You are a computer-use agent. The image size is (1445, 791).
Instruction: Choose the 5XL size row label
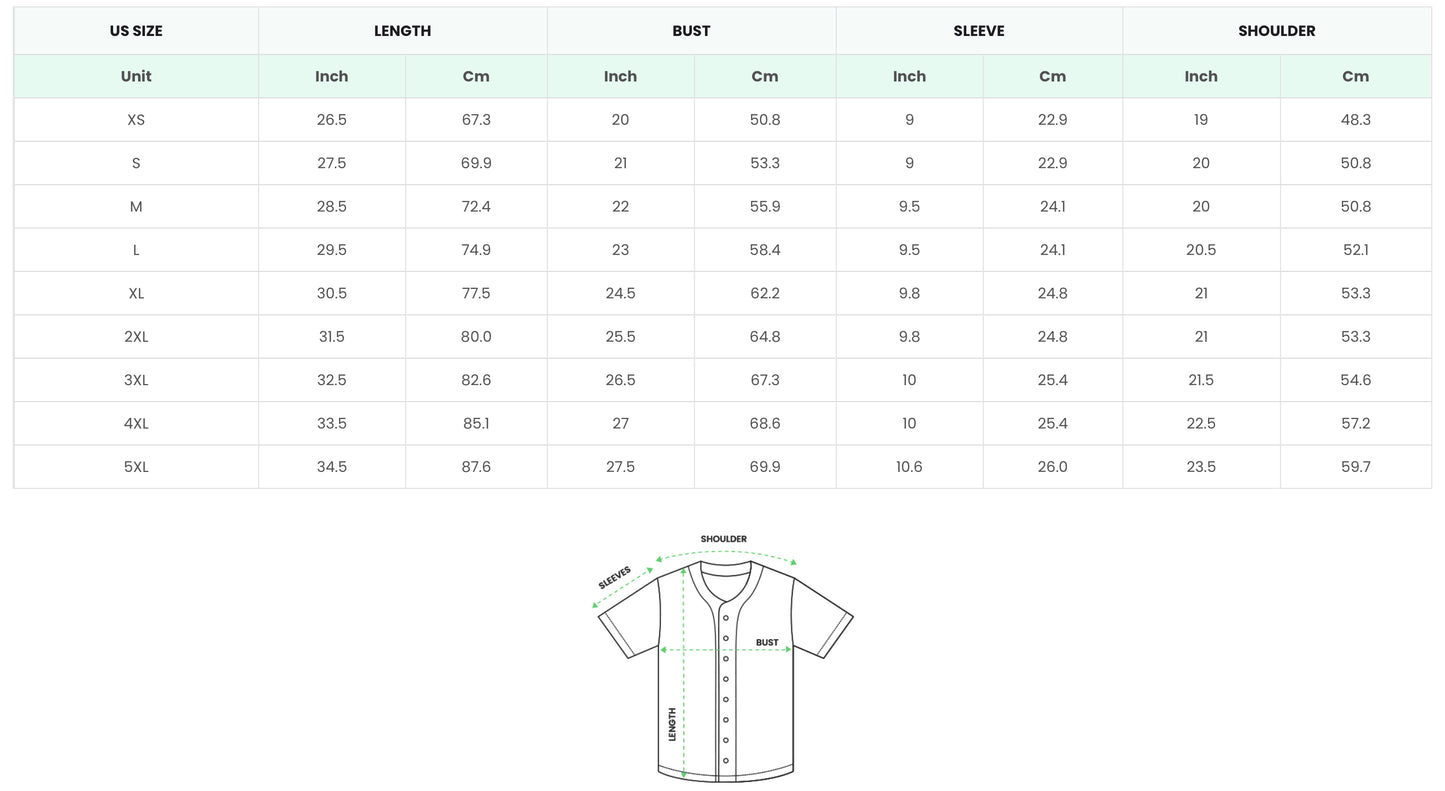[x=136, y=467]
